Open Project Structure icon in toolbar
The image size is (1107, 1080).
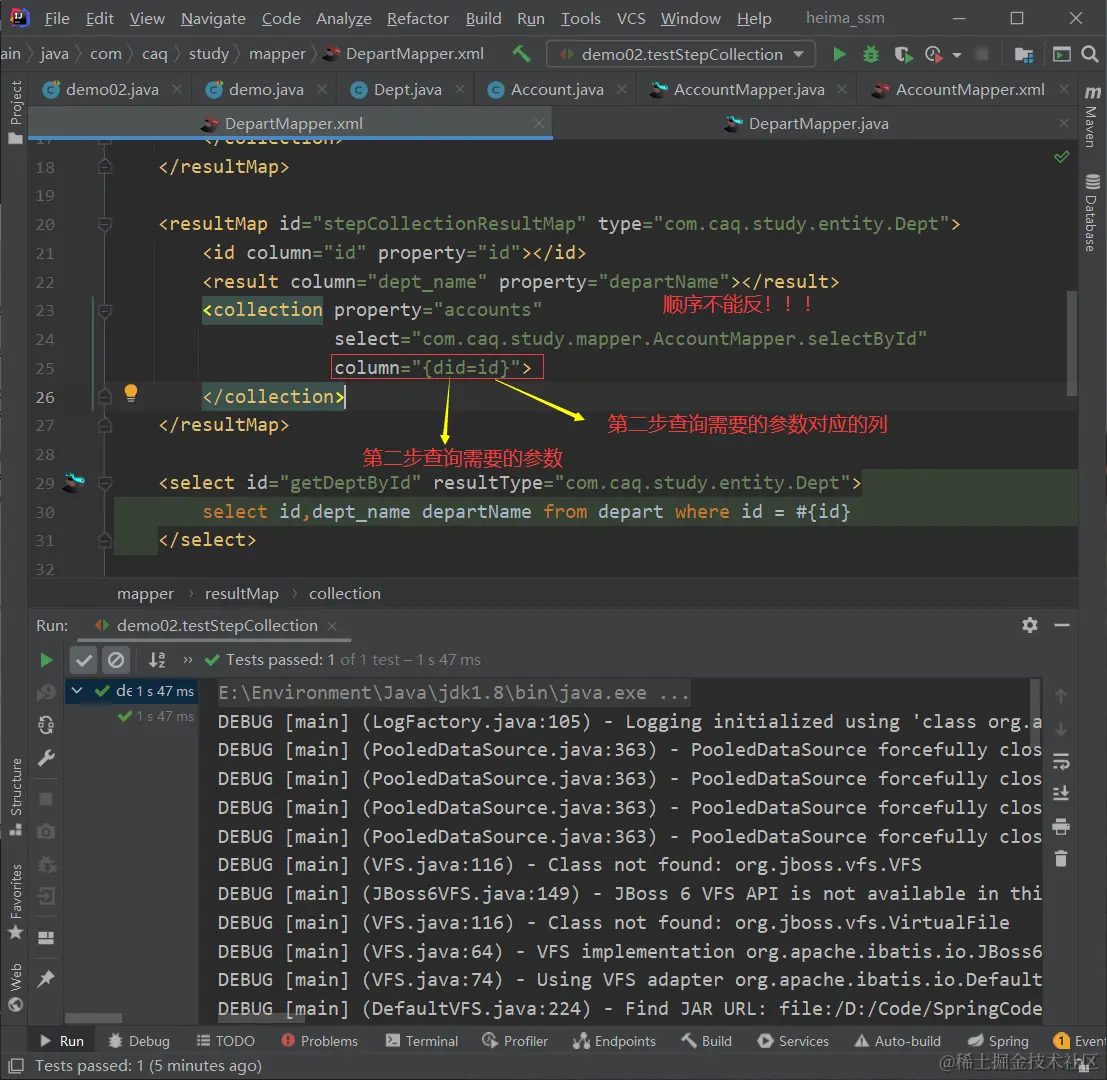1024,54
